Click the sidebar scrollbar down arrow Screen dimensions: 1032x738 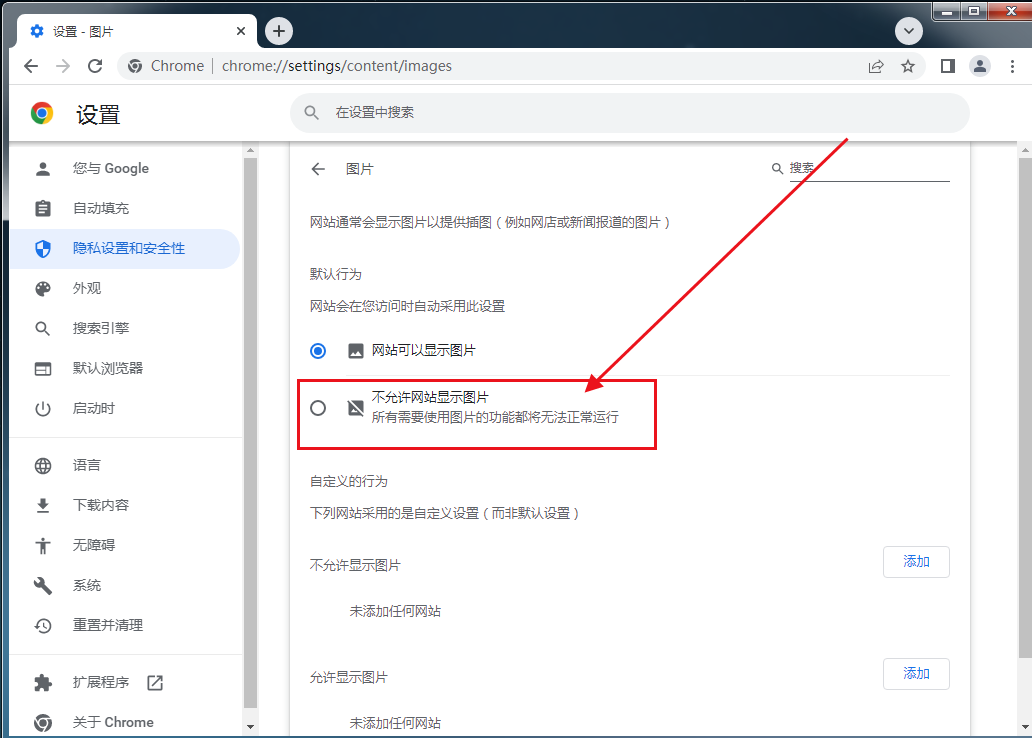[250, 726]
